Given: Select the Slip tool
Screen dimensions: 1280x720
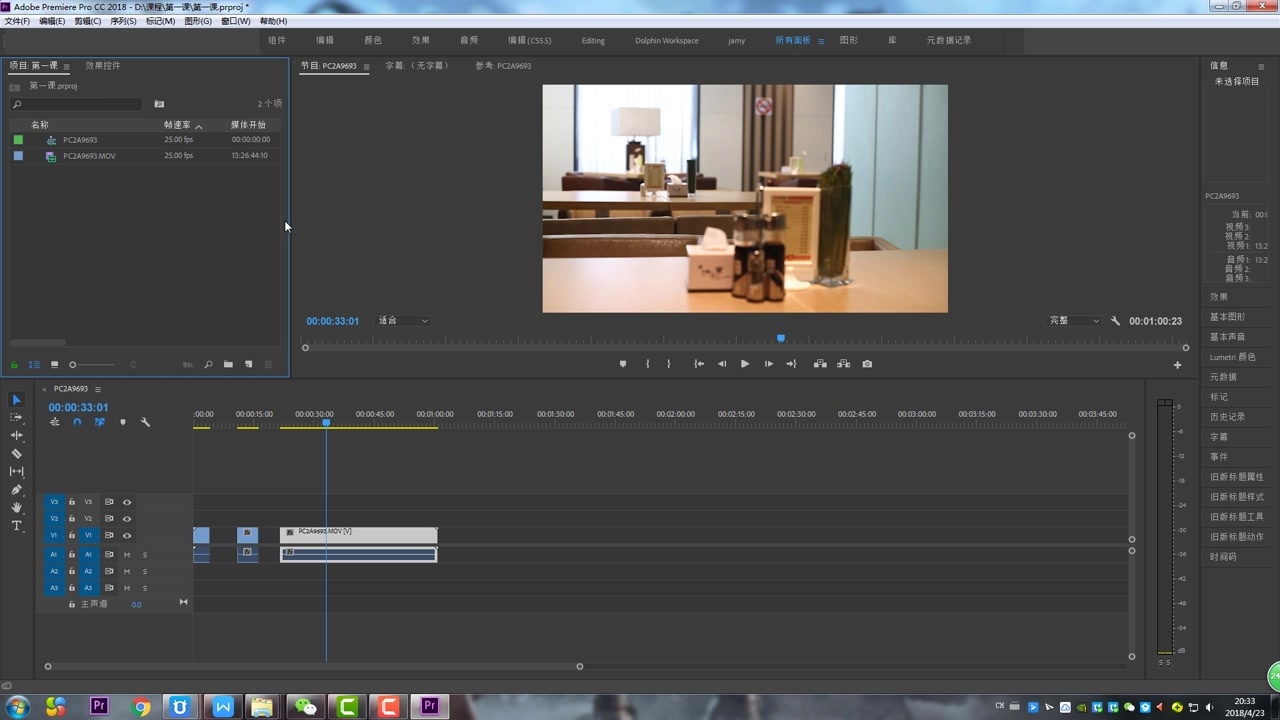Looking at the screenshot, I should [x=16, y=472].
